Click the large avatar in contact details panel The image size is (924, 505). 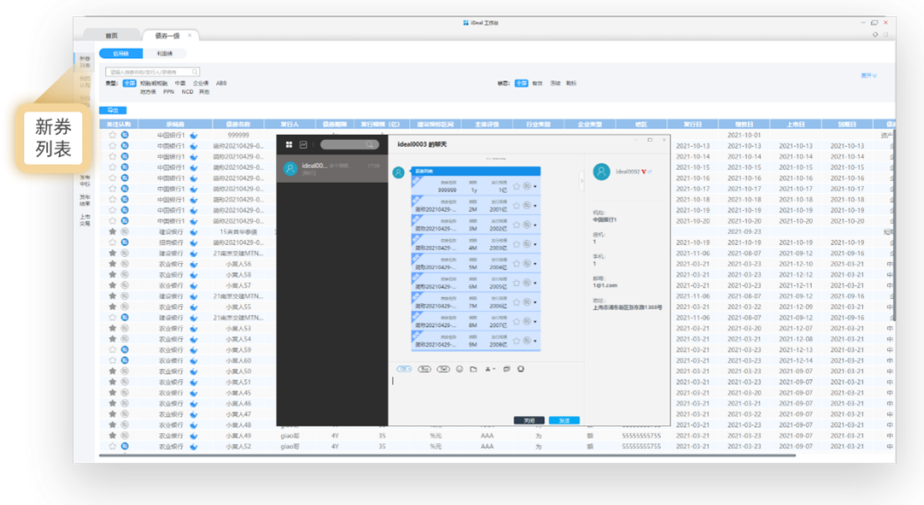click(601, 172)
